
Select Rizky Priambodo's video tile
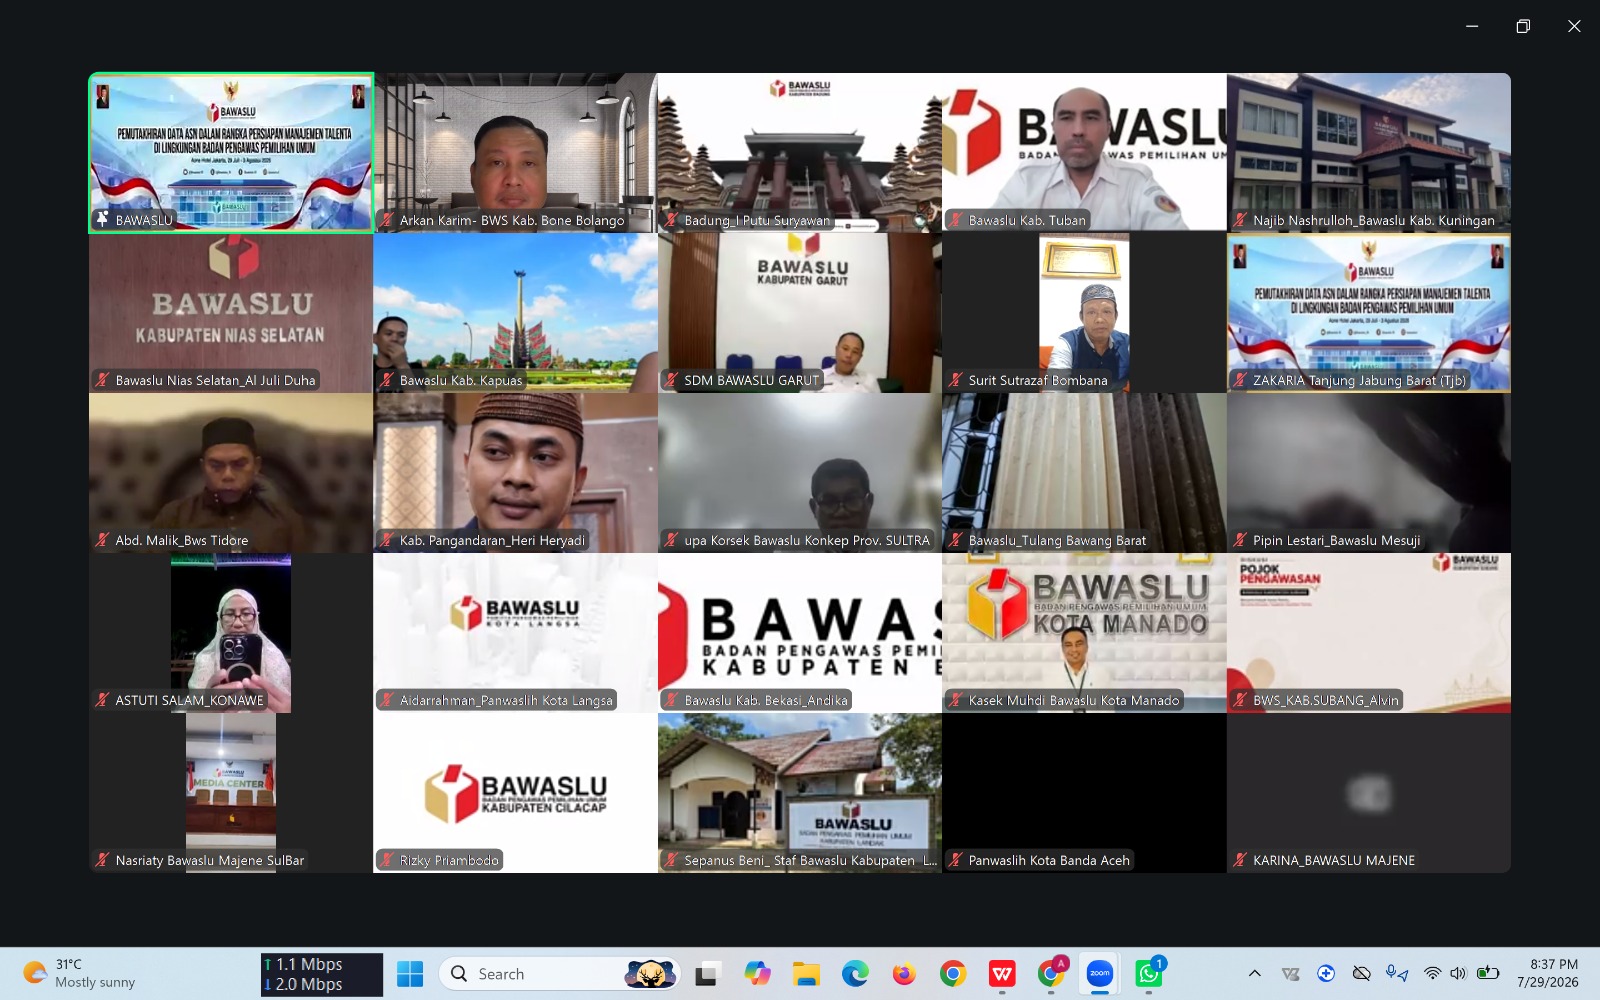[516, 793]
